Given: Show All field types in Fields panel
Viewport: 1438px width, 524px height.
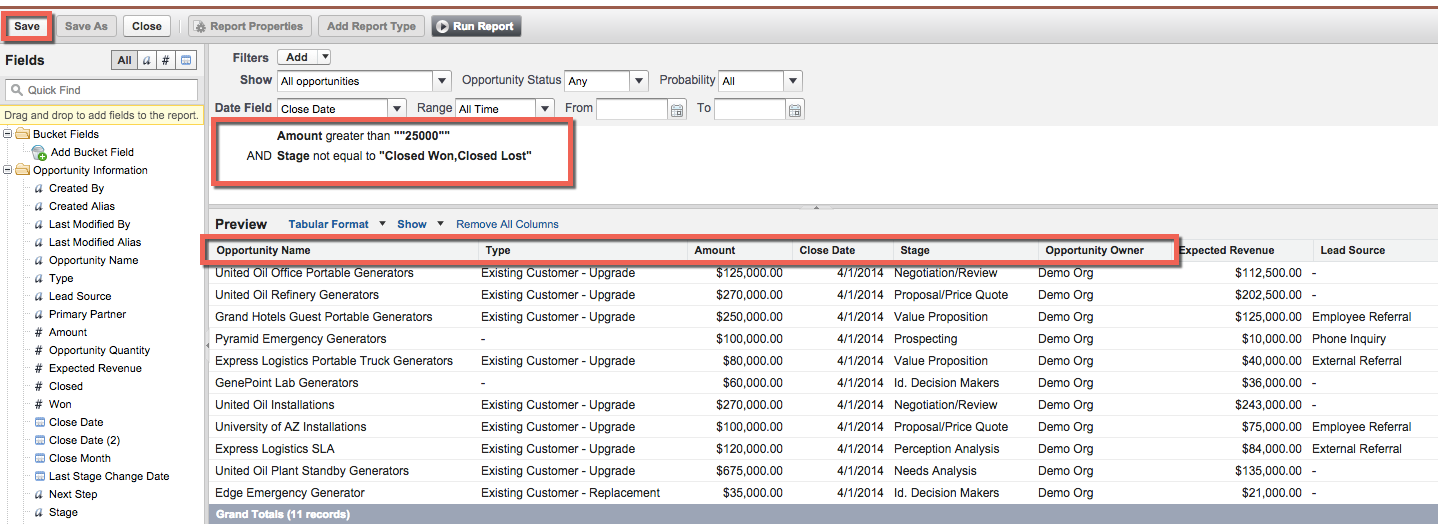Looking at the screenshot, I should click(x=124, y=61).
